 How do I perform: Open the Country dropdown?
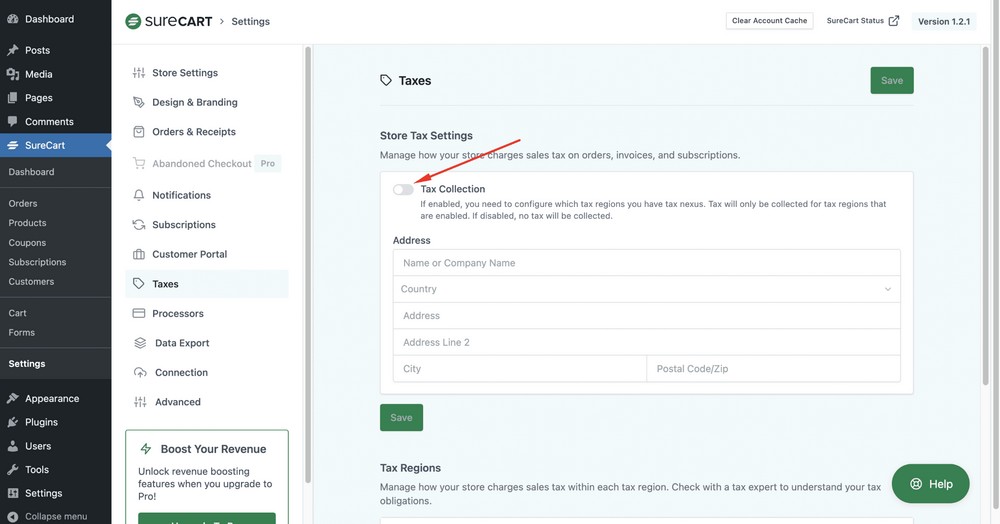click(x=646, y=289)
